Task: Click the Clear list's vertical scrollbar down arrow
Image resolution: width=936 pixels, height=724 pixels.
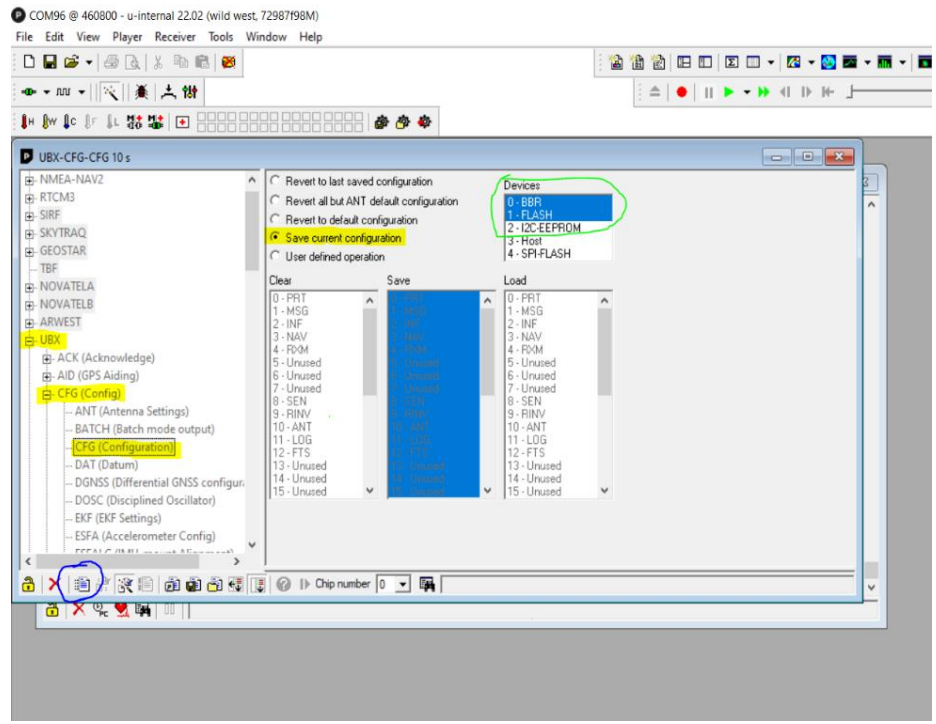Action: [x=370, y=491]
